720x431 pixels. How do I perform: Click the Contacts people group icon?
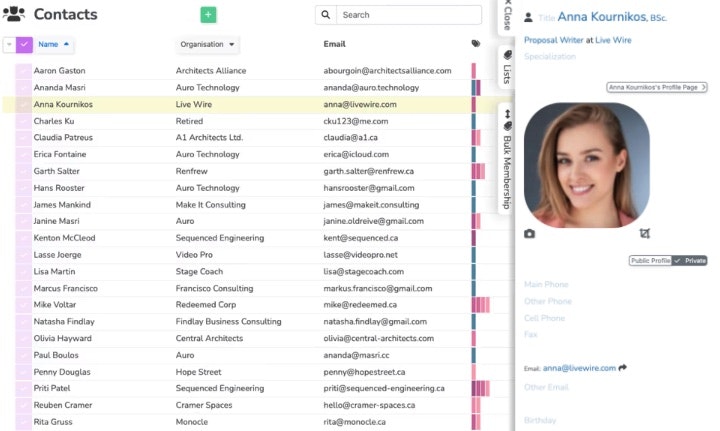point(14,14)
